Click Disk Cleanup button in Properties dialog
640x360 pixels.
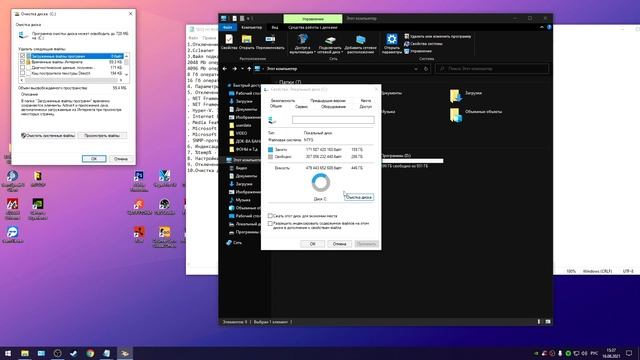359,197
